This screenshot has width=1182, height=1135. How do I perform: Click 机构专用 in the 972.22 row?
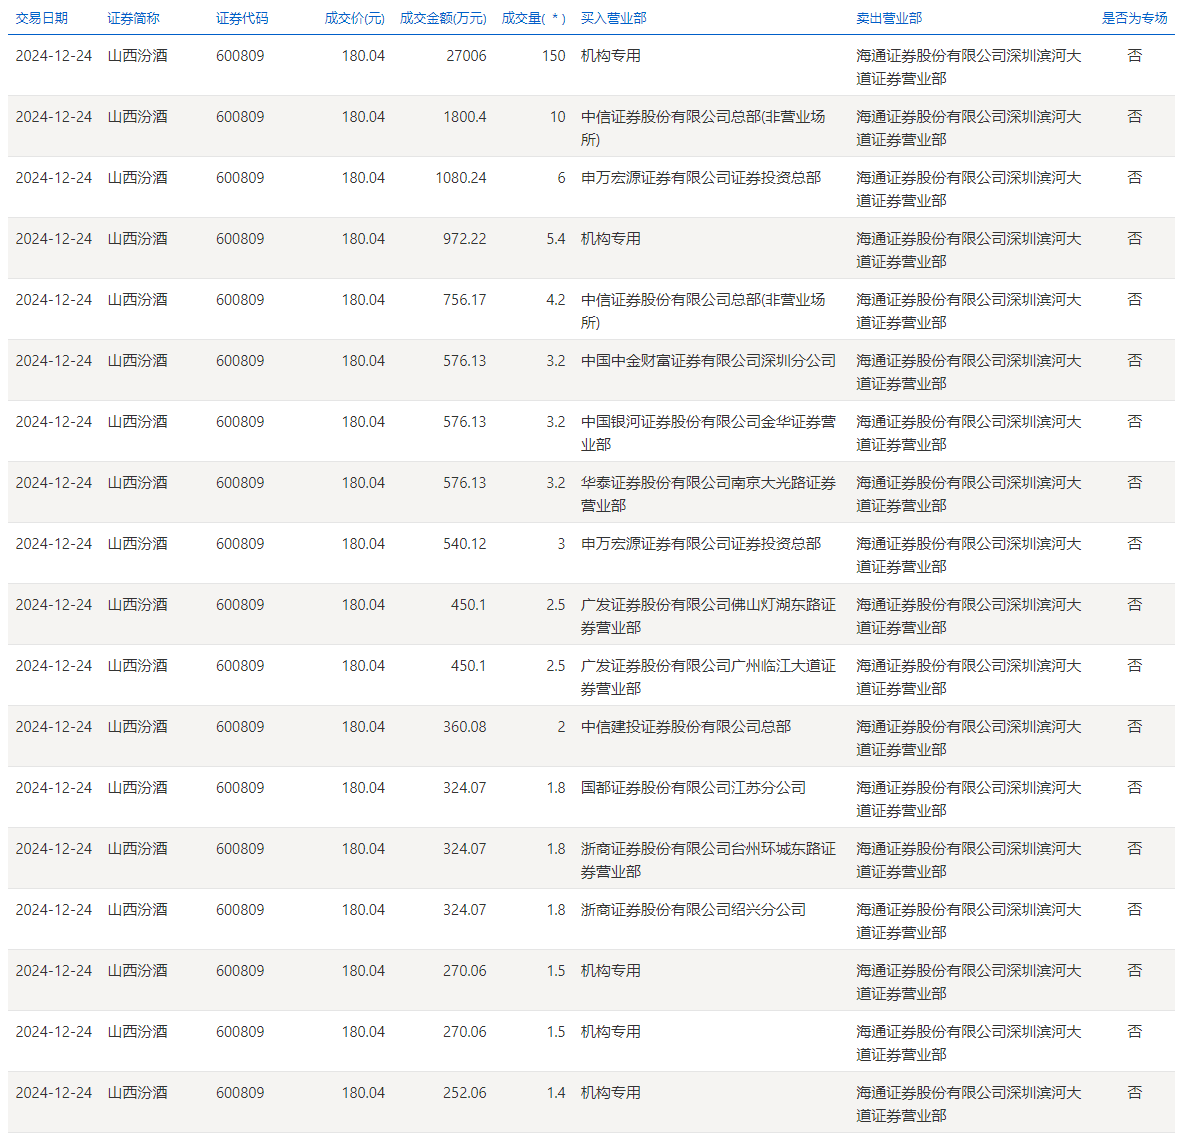(611, 239)
